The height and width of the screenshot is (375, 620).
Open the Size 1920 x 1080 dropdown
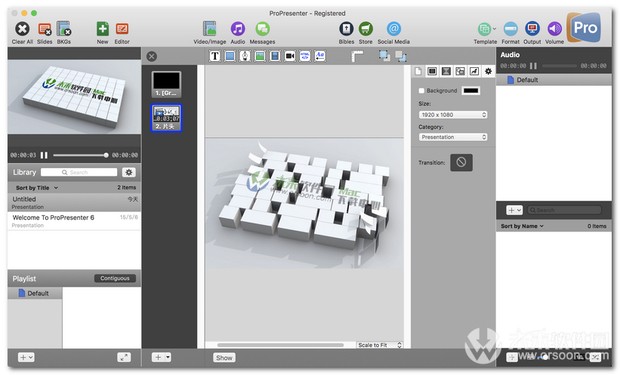pyautogui.click(x=453, y=115)
